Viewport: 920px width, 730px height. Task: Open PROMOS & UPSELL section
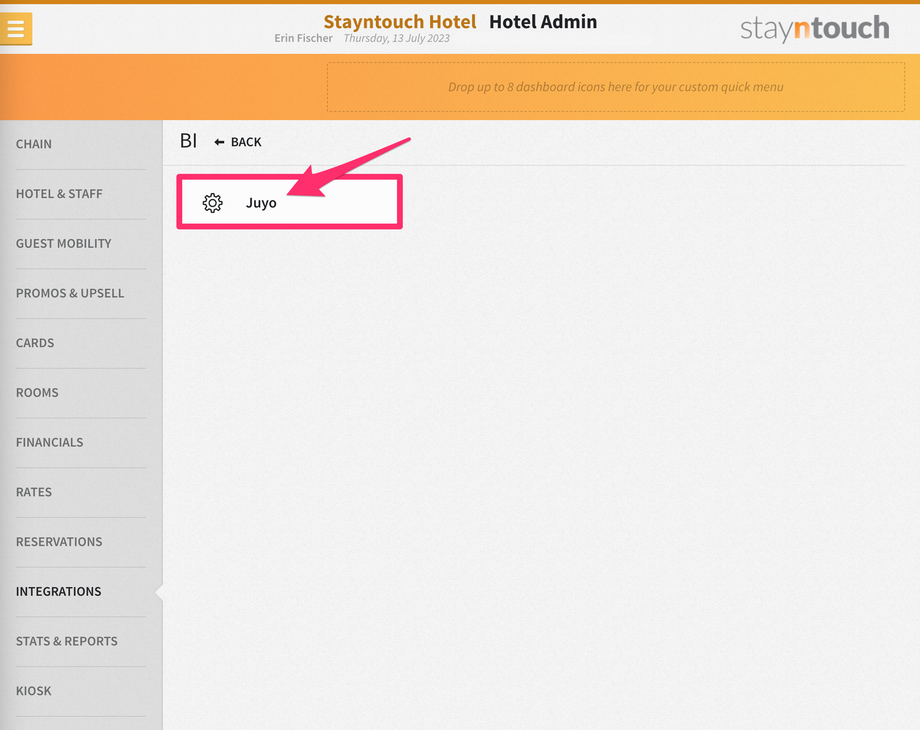pos(70,293)
